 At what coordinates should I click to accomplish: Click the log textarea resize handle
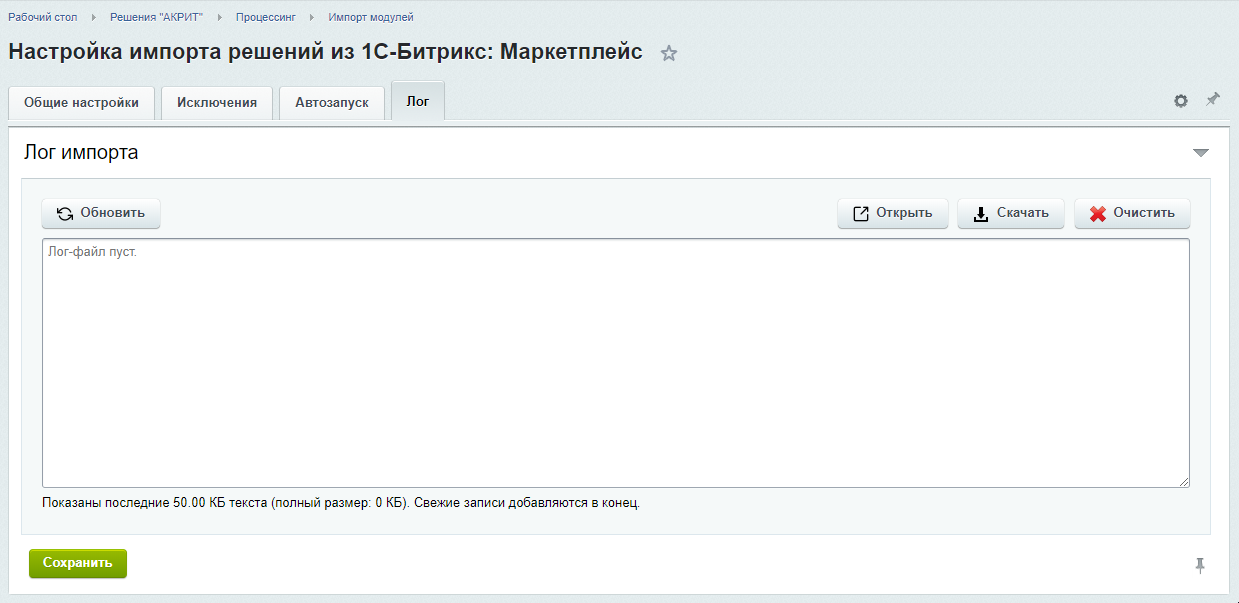point(1184,482)
